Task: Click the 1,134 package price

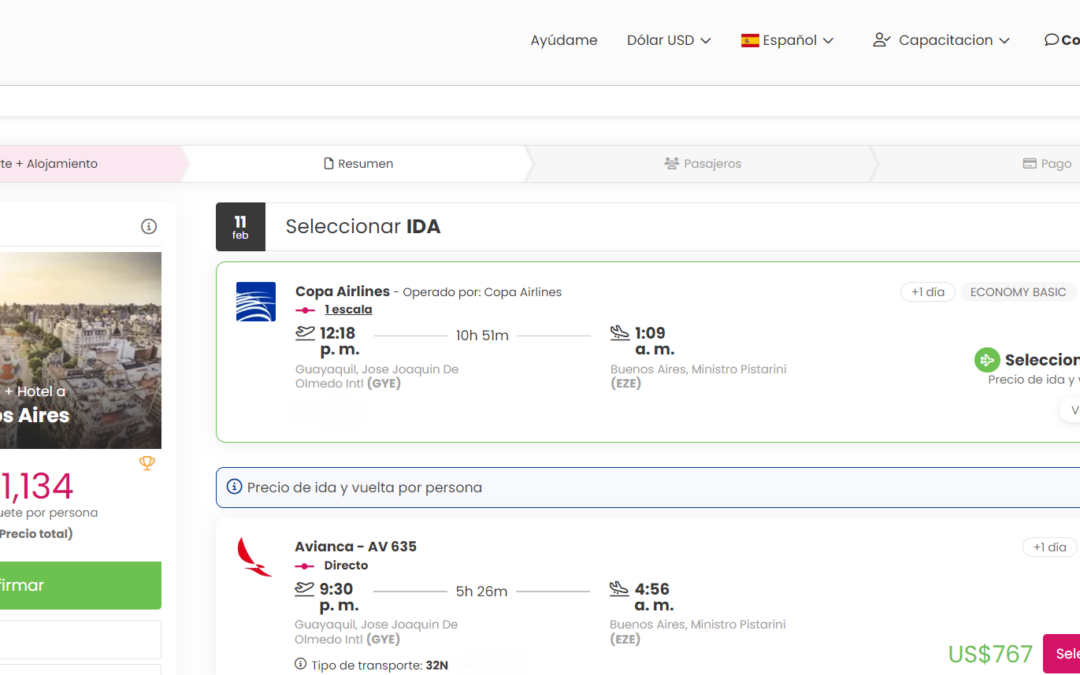Action: [x=37, y=486]
